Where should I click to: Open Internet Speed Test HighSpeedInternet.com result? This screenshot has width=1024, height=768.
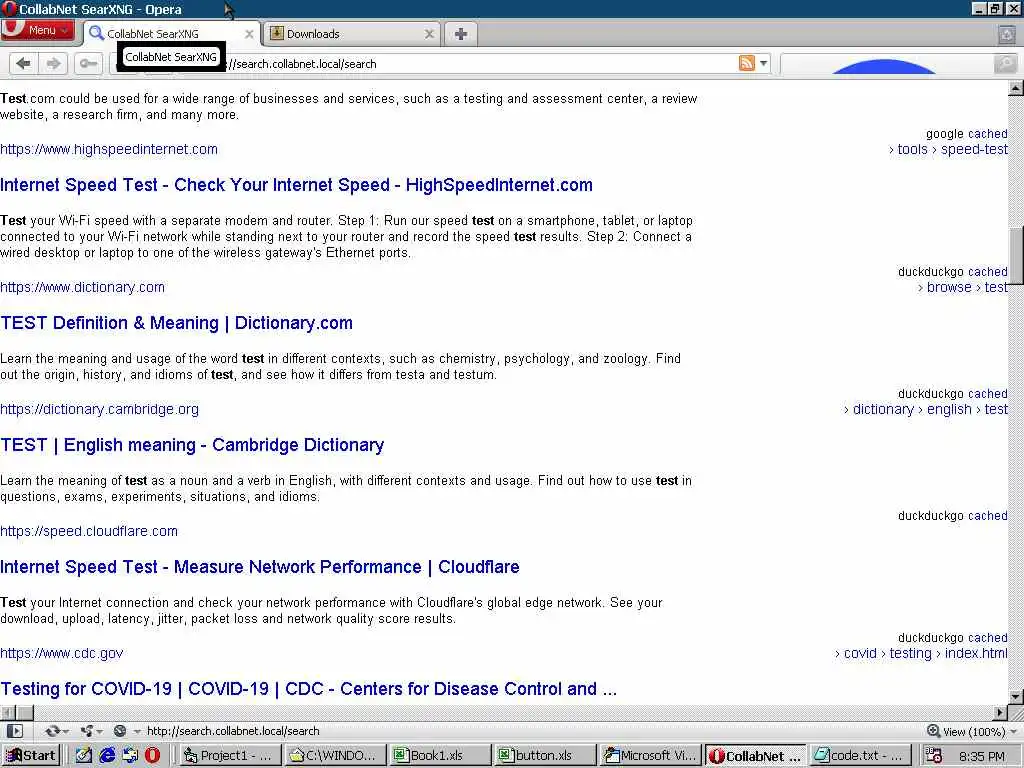point(296,185)
